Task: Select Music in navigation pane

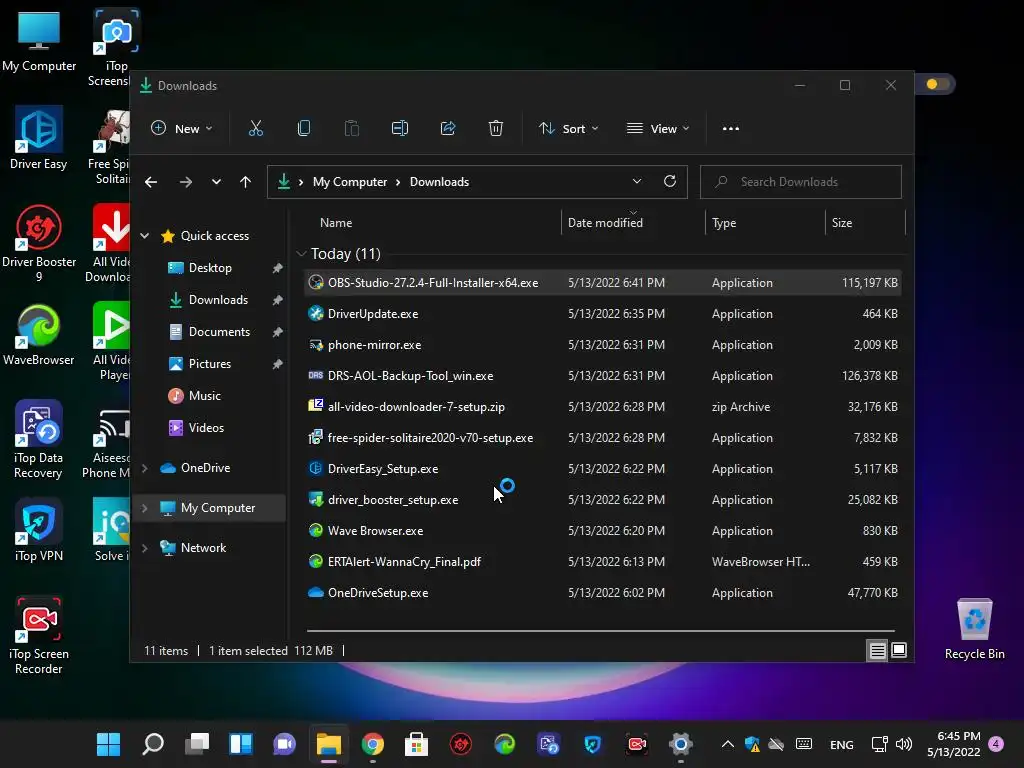Action: click(x=204, y=396)
